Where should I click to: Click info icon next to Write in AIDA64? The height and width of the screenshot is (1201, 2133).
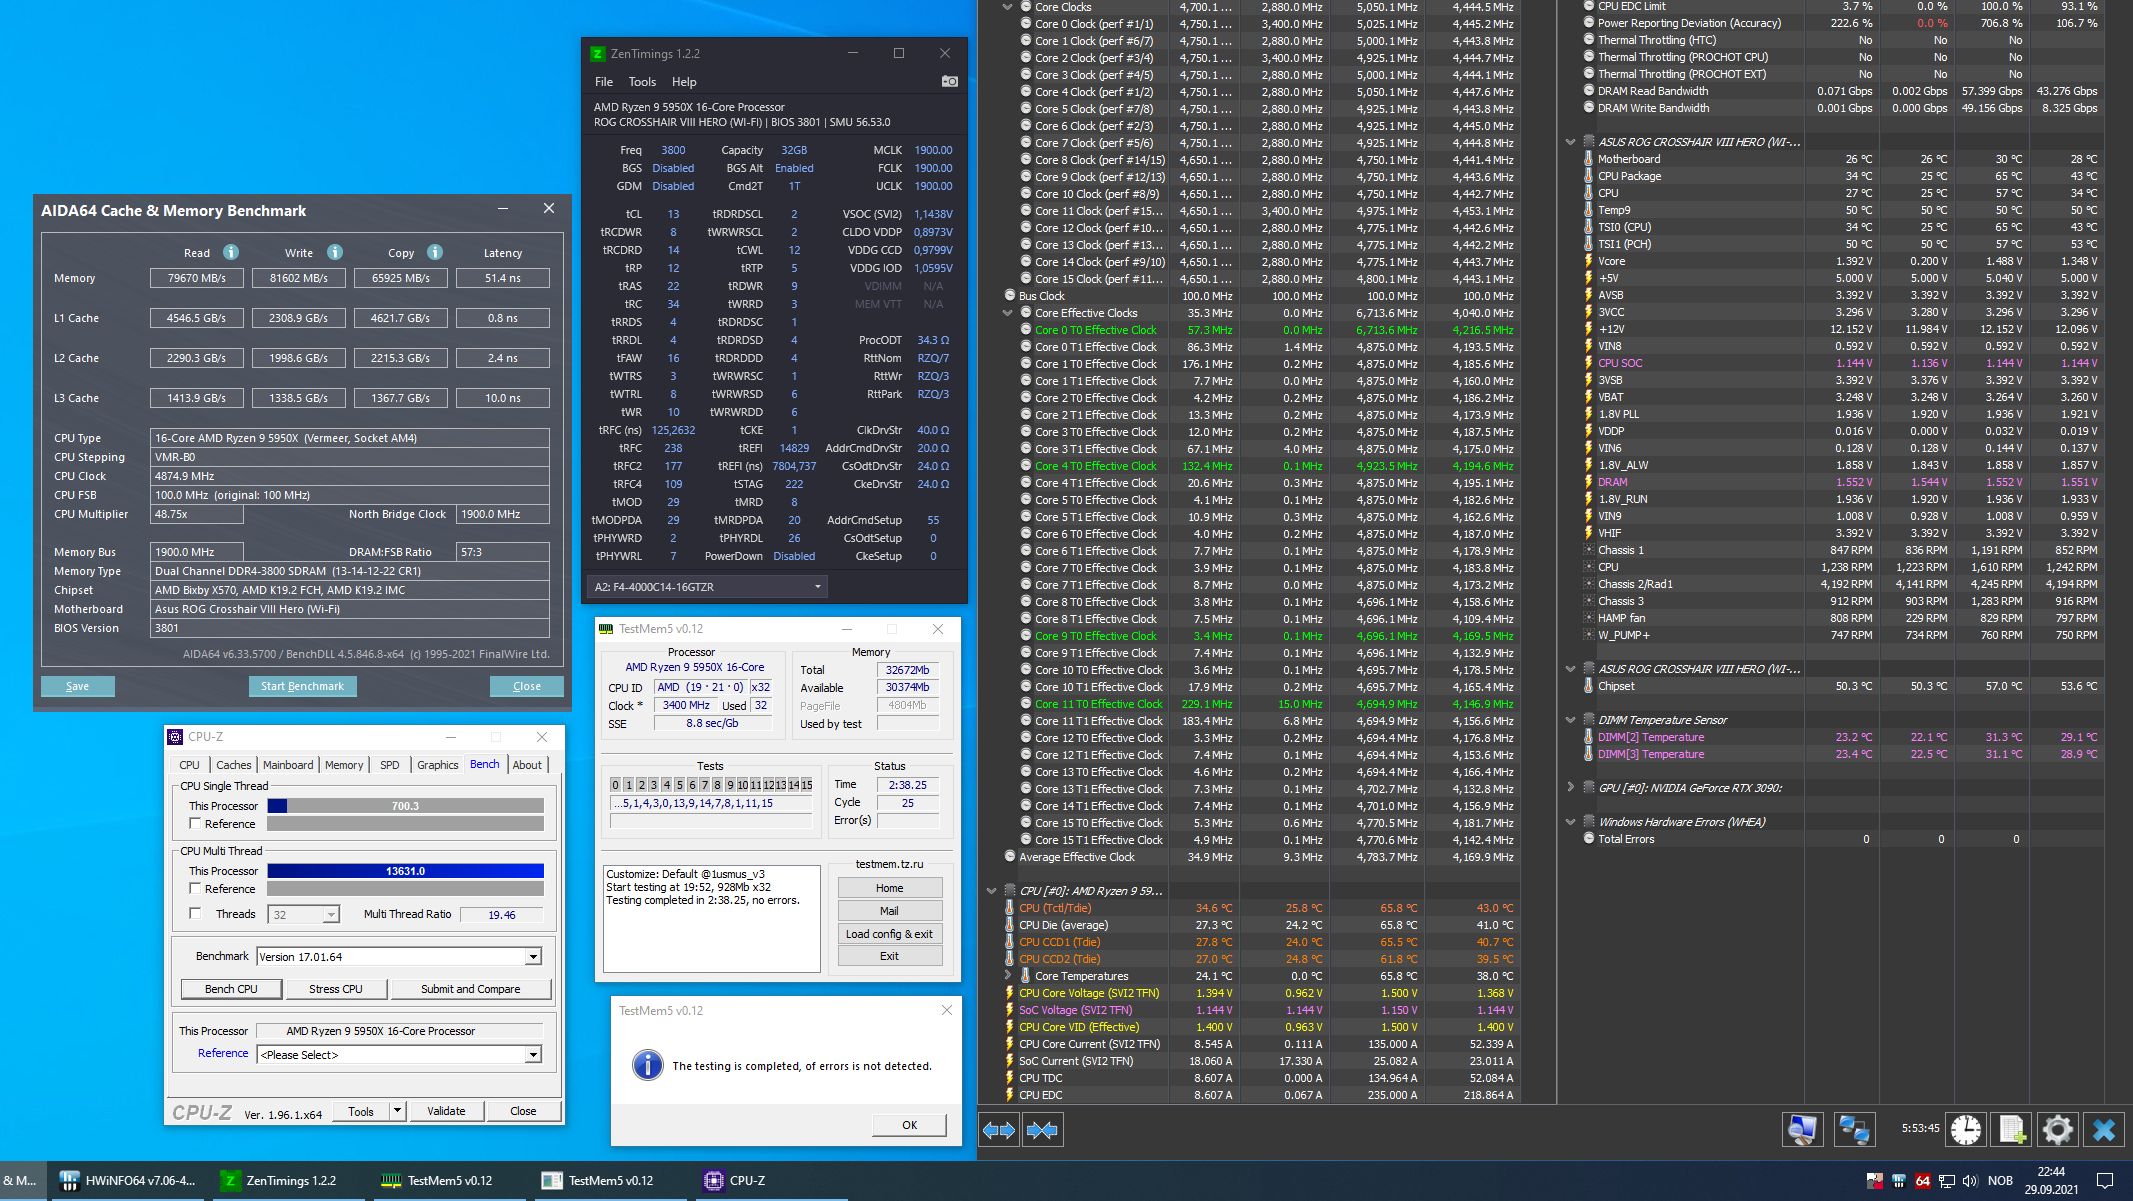coord(335,252)
